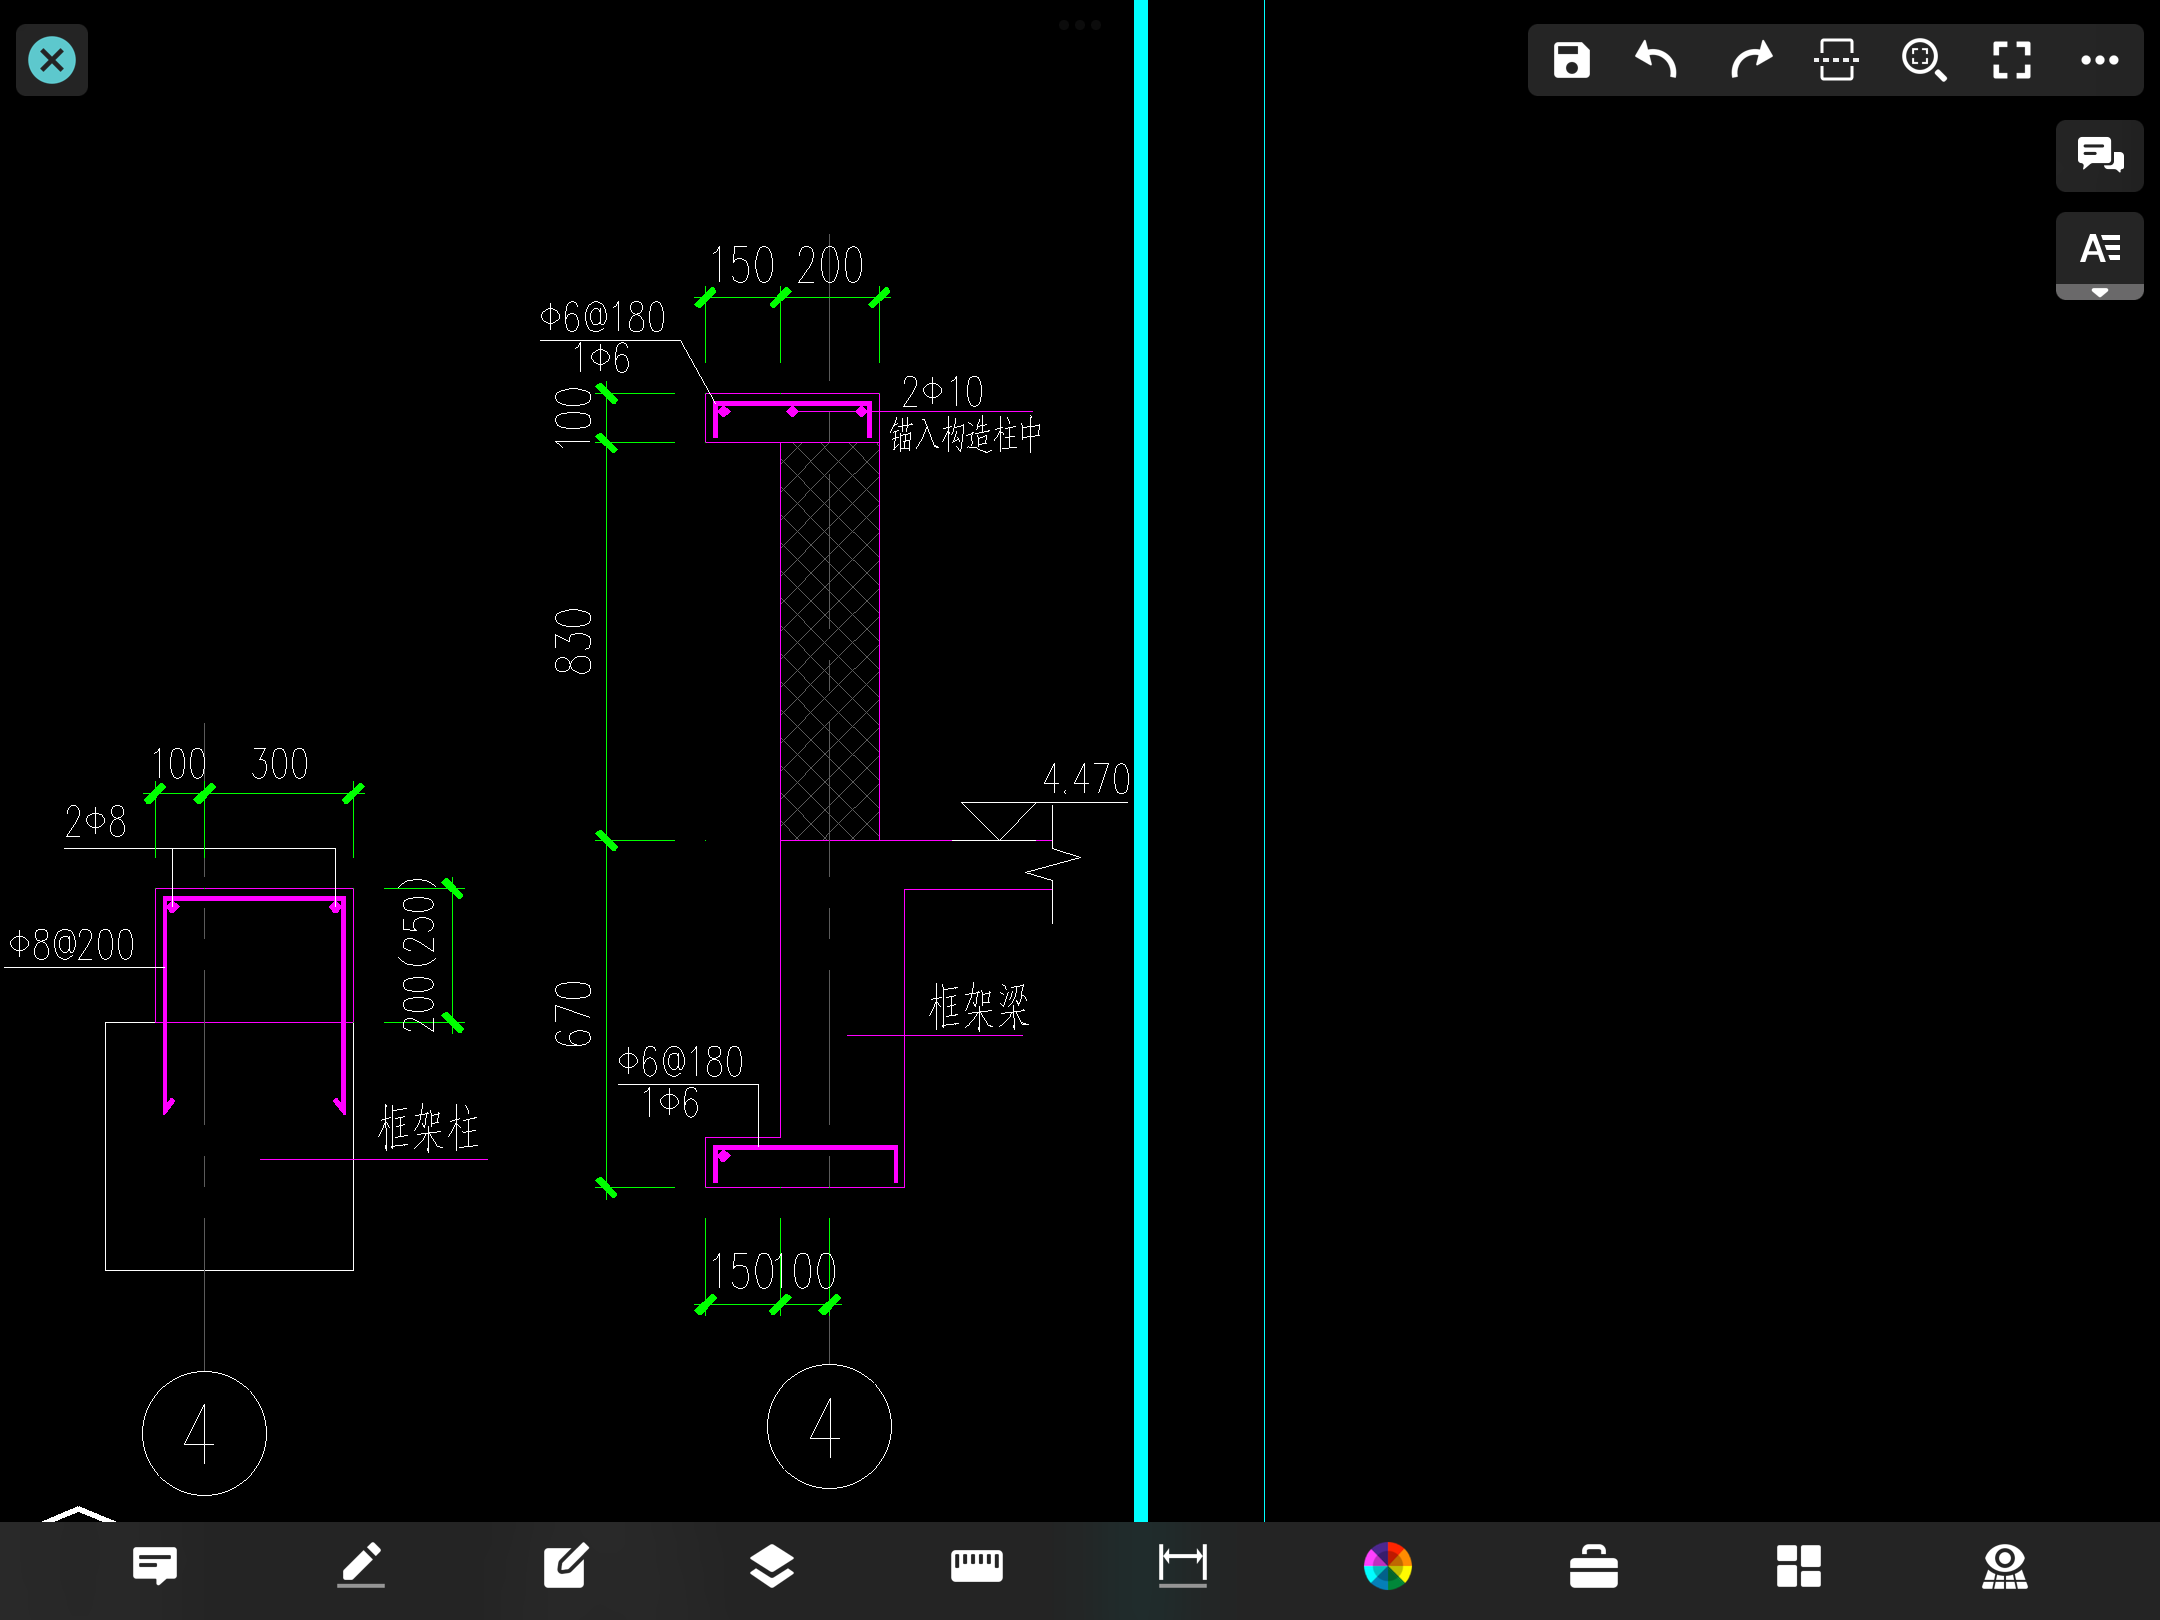Close the drawing with the X button
The height and width of the screenshot is (1620, 2160).
tap(52, 60)
